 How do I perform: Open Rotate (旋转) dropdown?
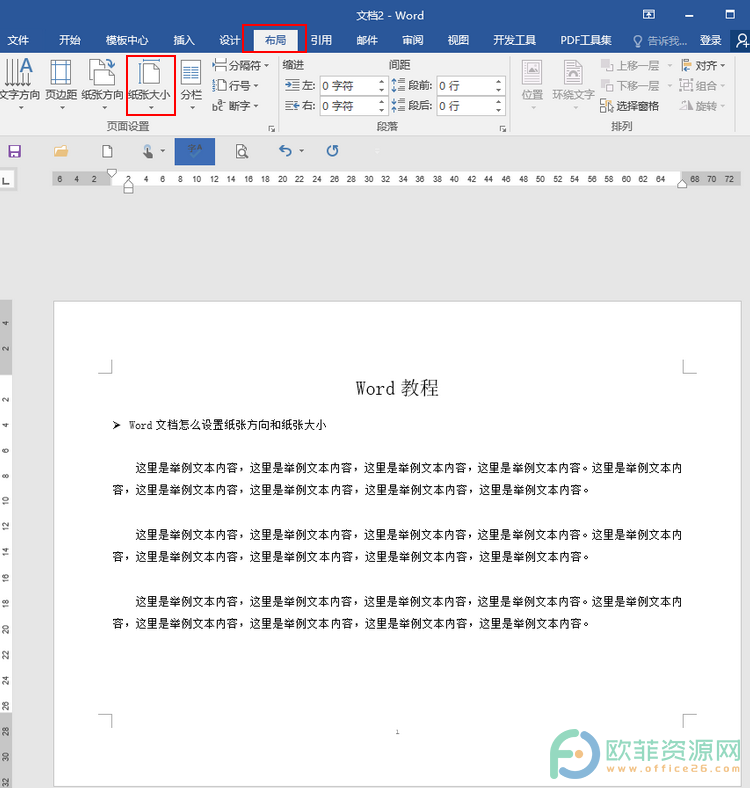tap(702, 106)
